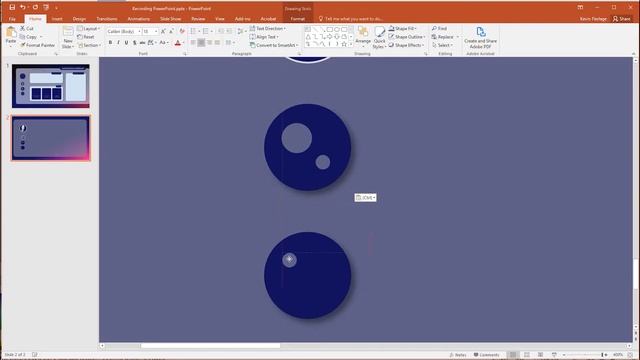Screen dimensions: 640x360
Task: Toggle Align Right paragraph alignment
Action: click(209, 43)
